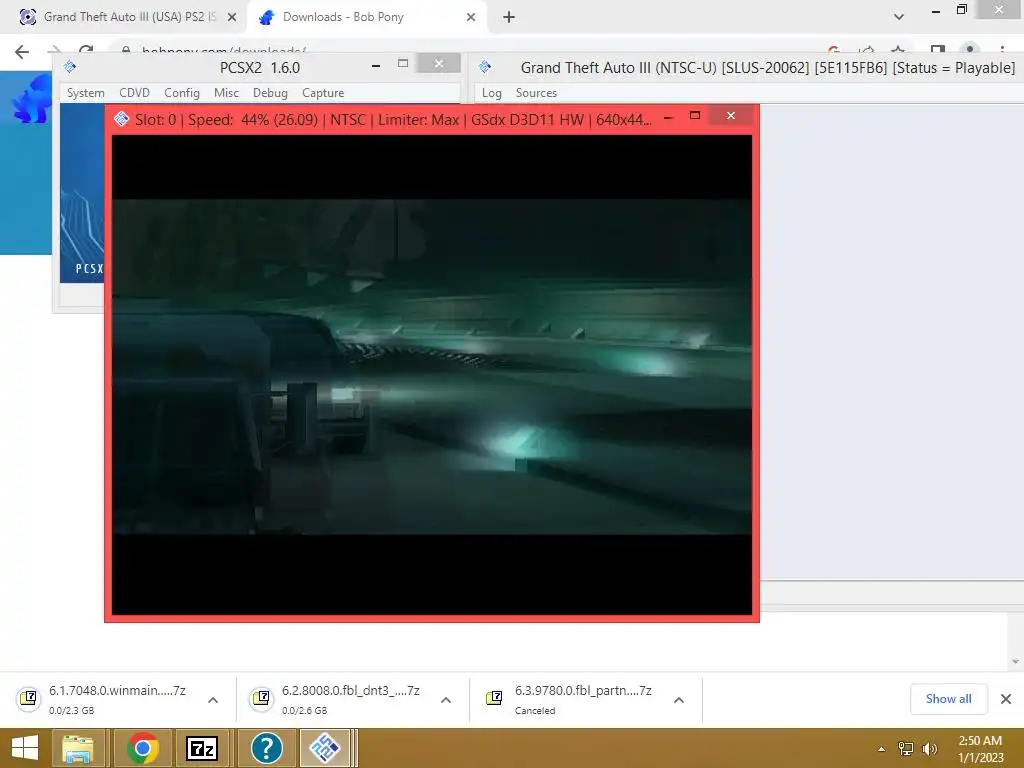The image size is (1024, 768).
Task: Click the game window PCSX2 title icon
Action: coord(121,119)
